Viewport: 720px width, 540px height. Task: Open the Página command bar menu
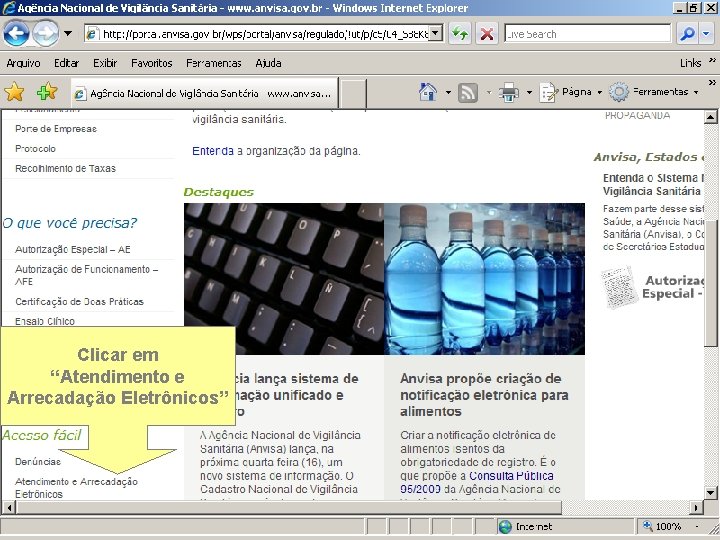coord(571,92)
